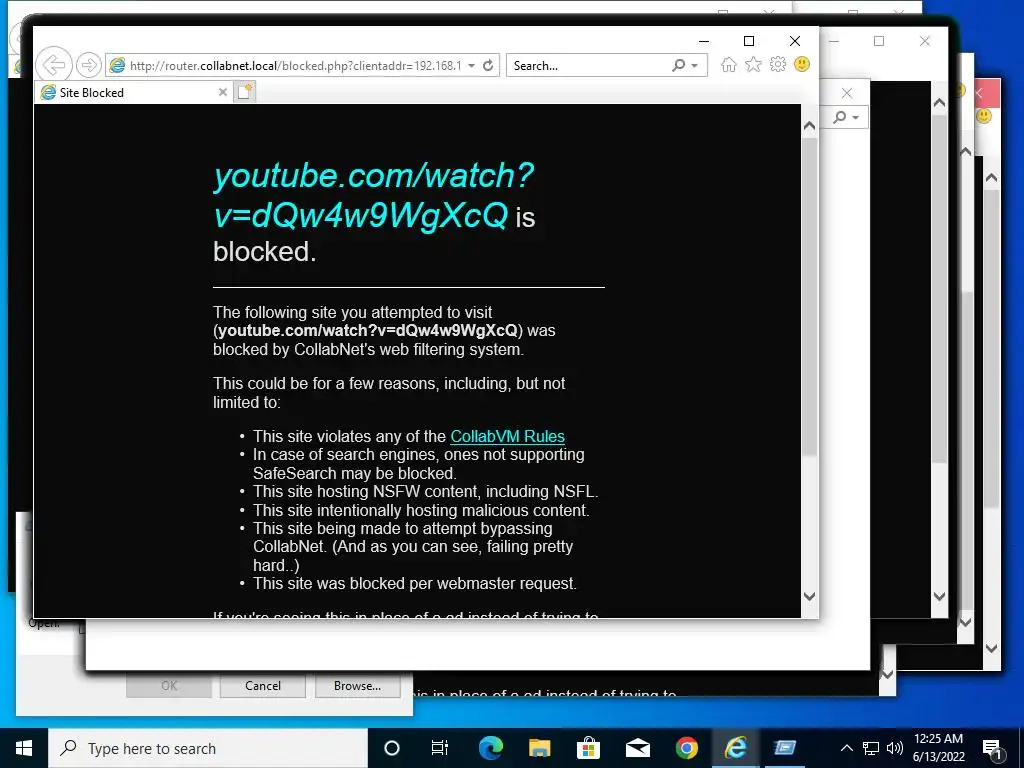Click the Cancel button in Run dialog

pyautogui.click(x=263, y=686)
